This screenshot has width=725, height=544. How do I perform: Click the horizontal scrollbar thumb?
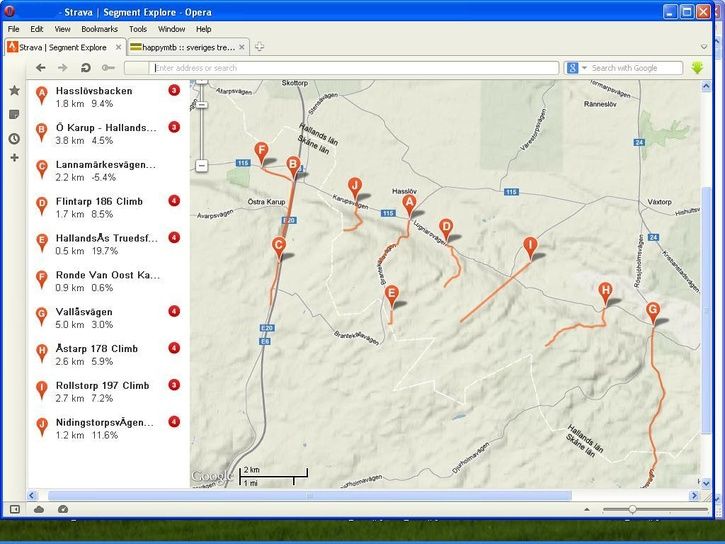coord(310,495)
